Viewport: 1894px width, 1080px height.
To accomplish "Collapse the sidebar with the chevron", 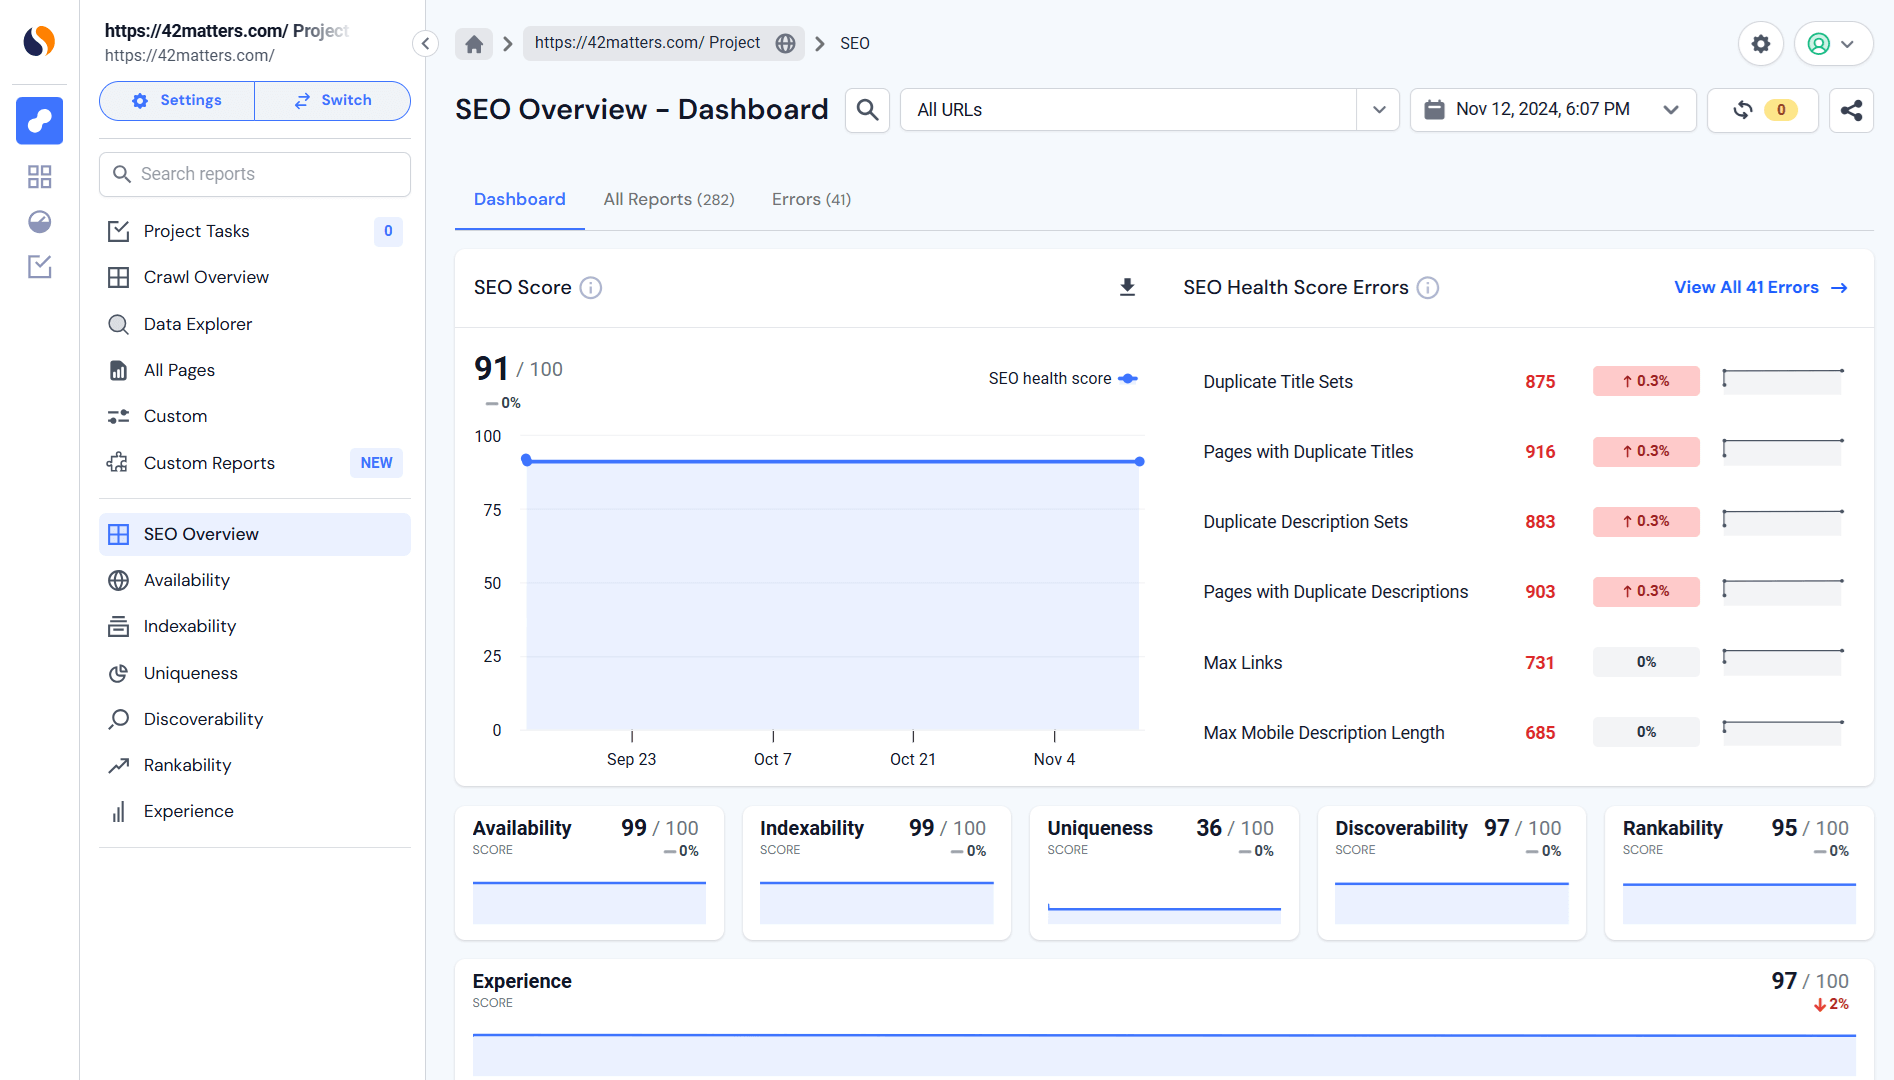I will pos(425,43).
